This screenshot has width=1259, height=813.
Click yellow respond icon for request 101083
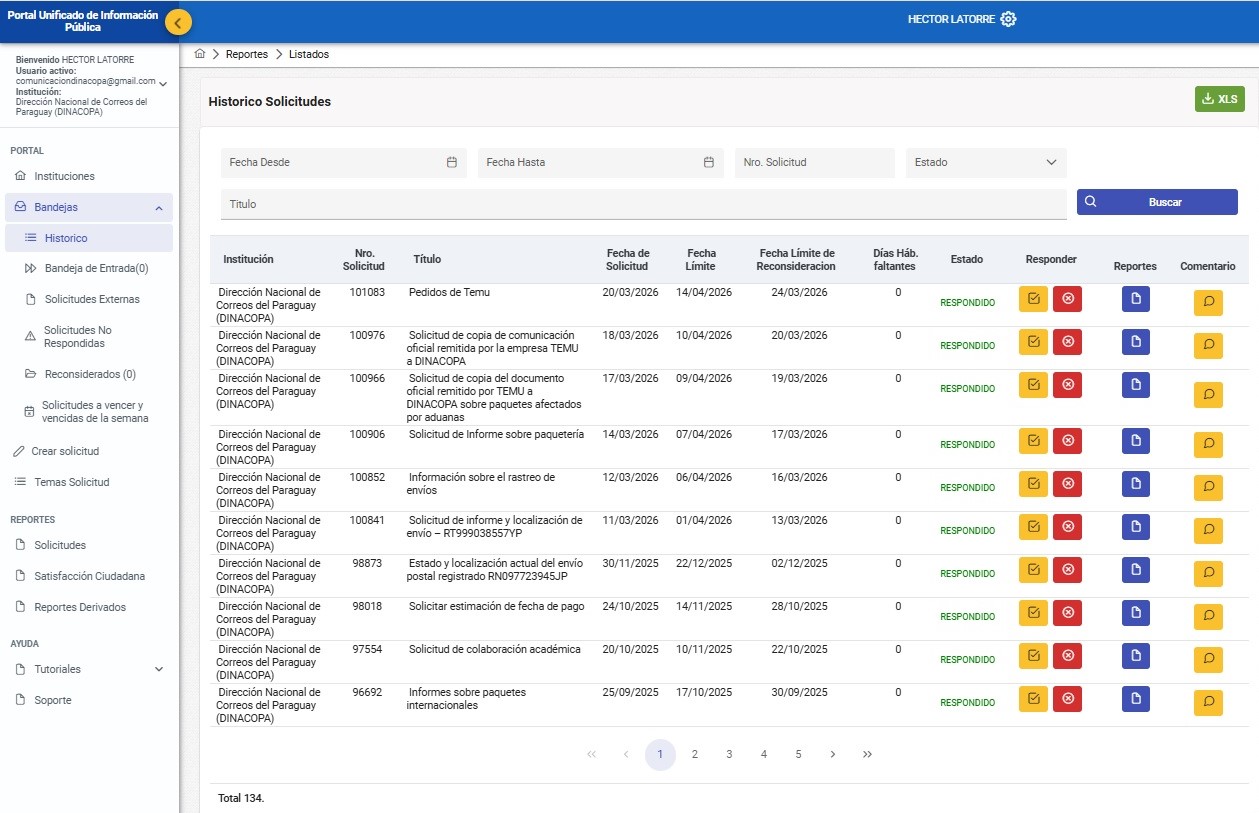click(x=1033, y=299)
